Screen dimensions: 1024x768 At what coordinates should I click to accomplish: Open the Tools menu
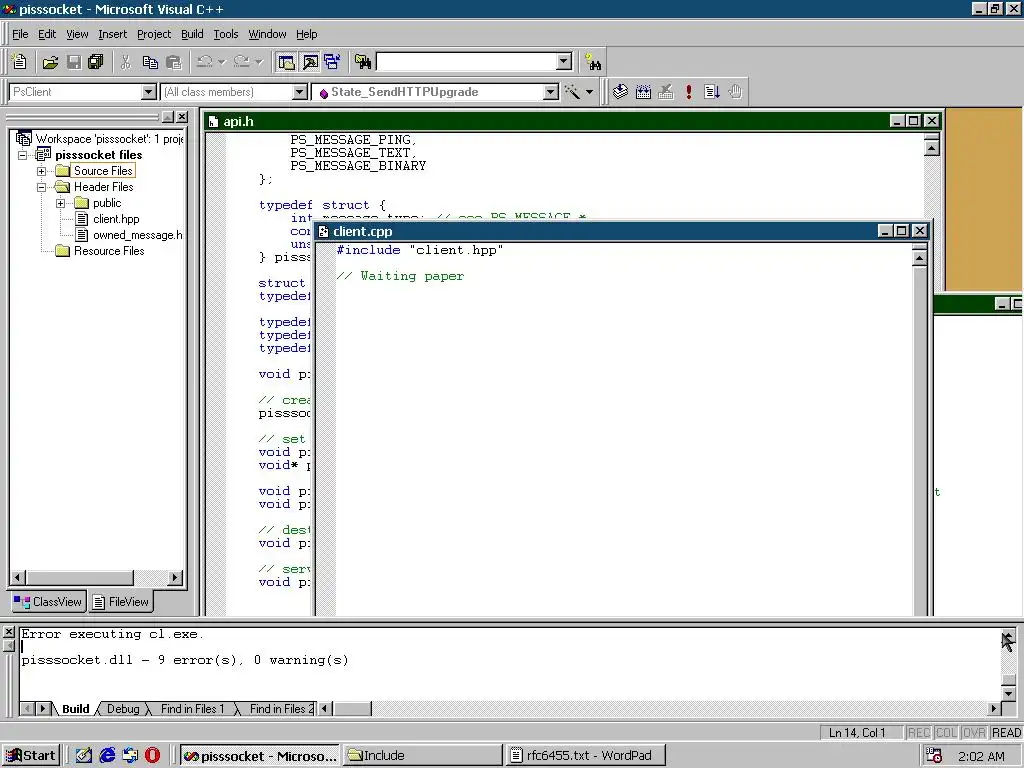pos(226,34)
